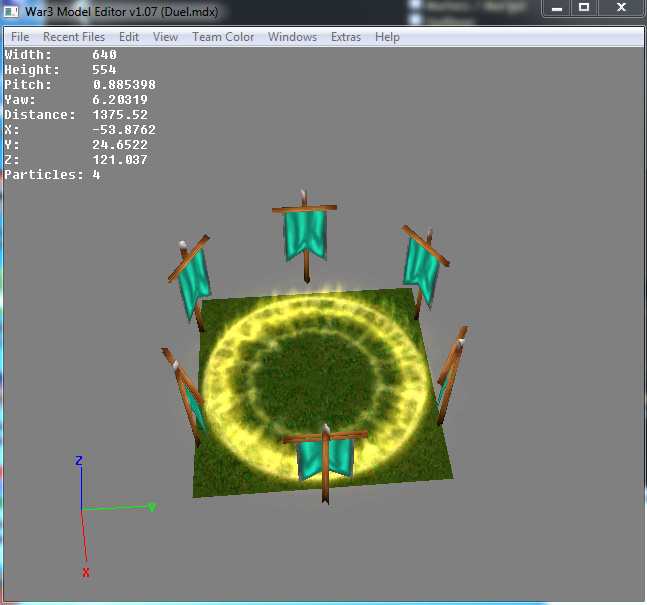Click the Y value 24.6522
Viewport: 647px width, 605px height.
click(x=120, y=144)
